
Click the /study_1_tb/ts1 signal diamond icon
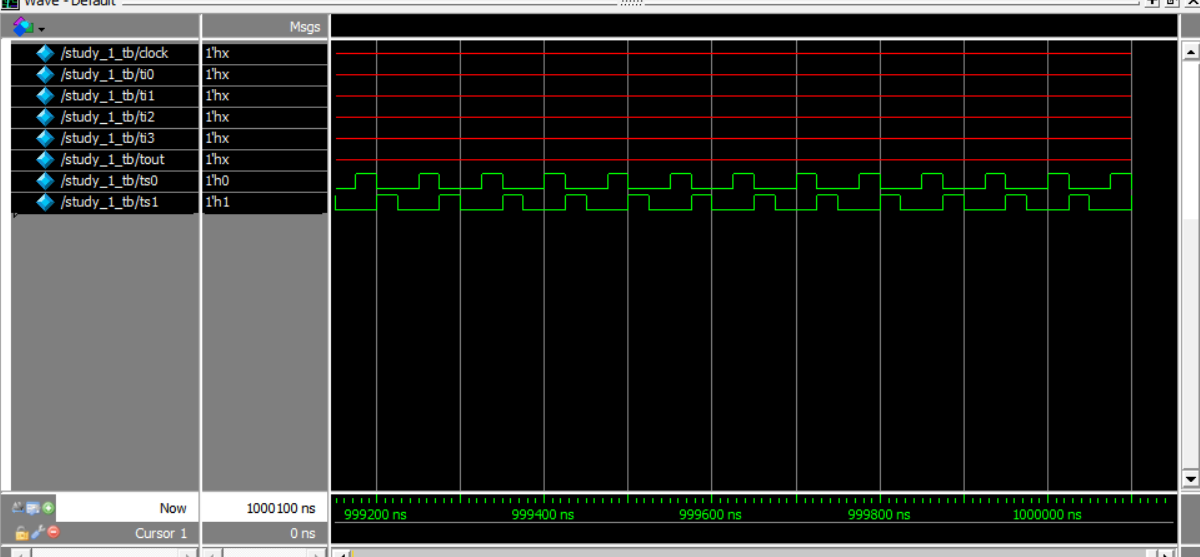(x=44, y=203)
